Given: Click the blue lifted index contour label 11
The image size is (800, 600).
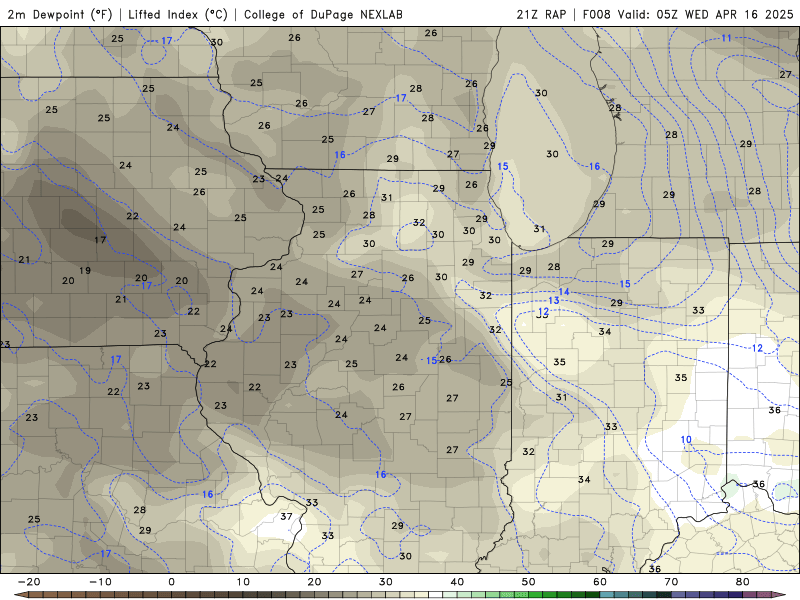Looking at the screenshot, I should click(727, 38).
